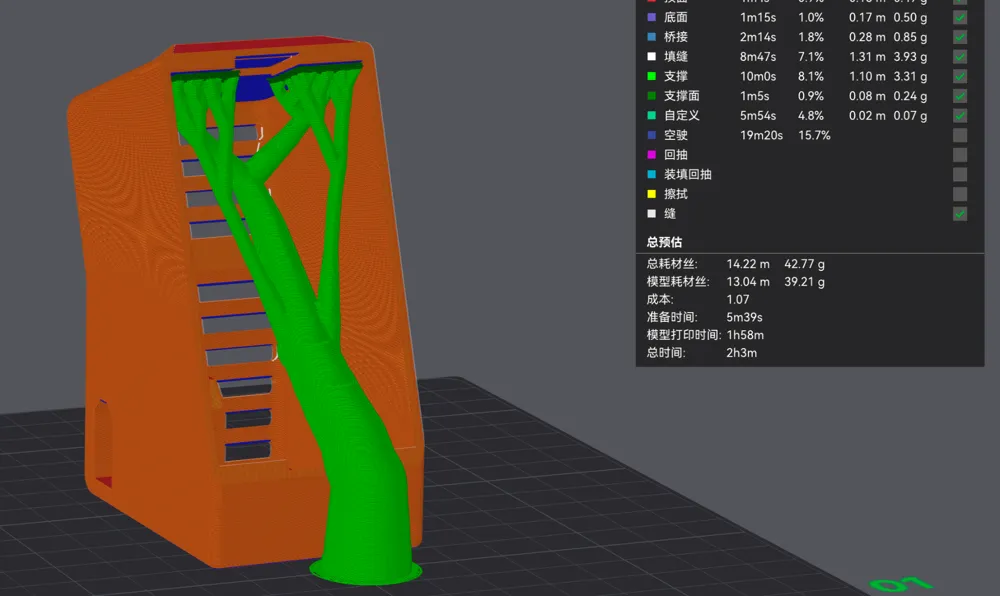Click the magenta 回抽 color swatch

tap(651, 155)
